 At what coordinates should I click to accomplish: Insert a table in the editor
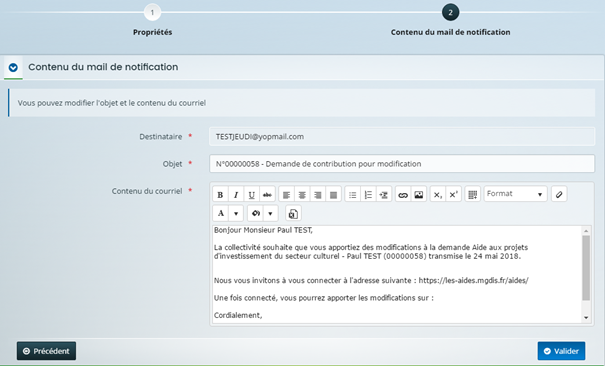coord(473,194)
